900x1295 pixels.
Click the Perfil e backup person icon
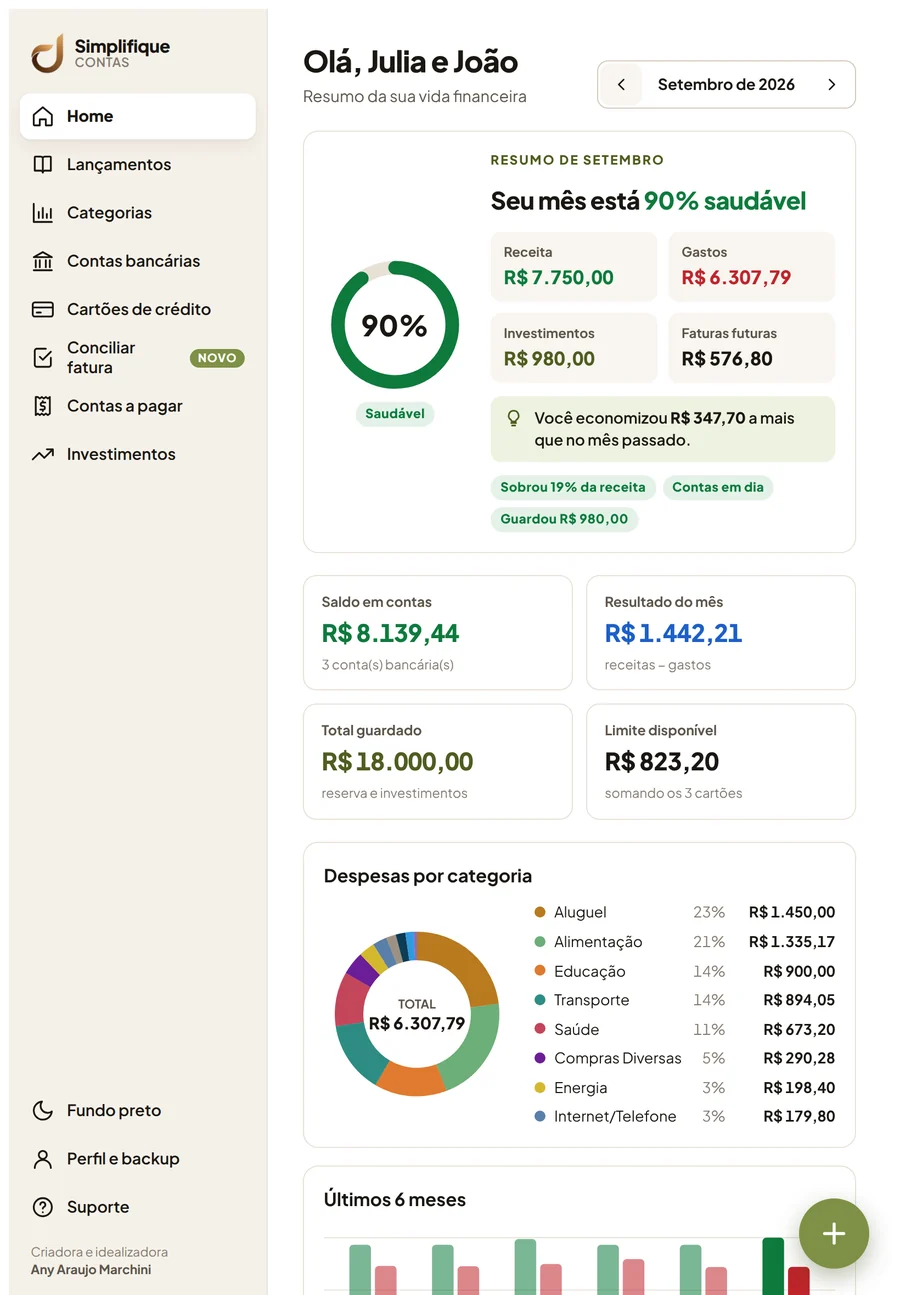42,1159
